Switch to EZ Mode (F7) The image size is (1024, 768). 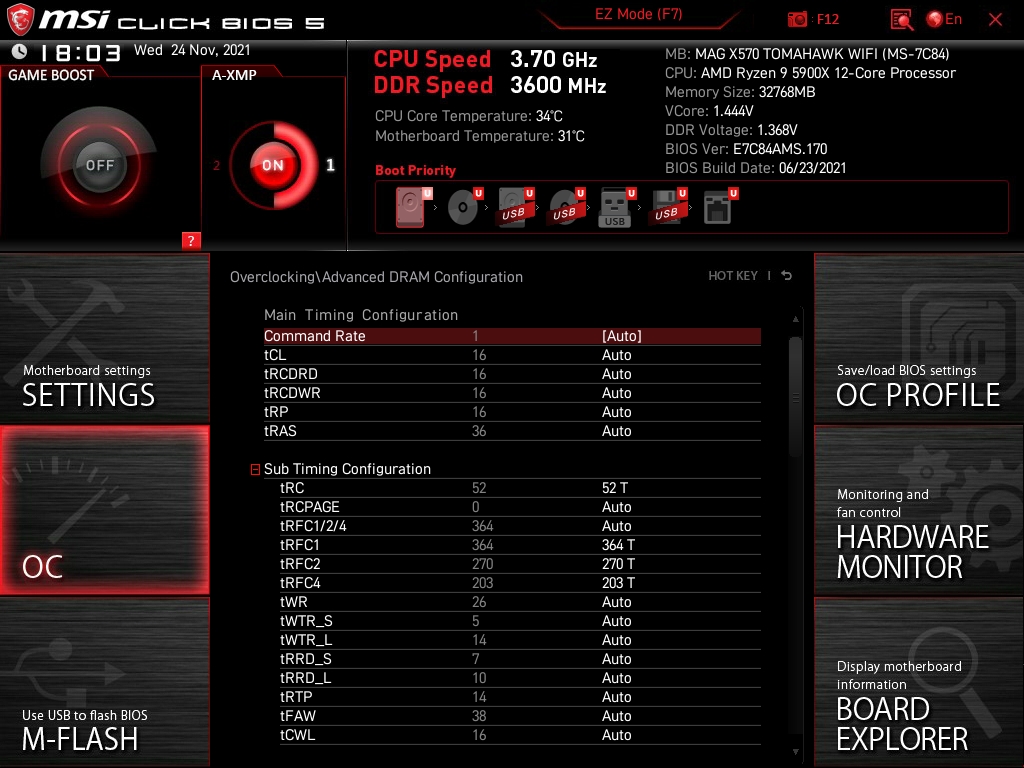639,14
